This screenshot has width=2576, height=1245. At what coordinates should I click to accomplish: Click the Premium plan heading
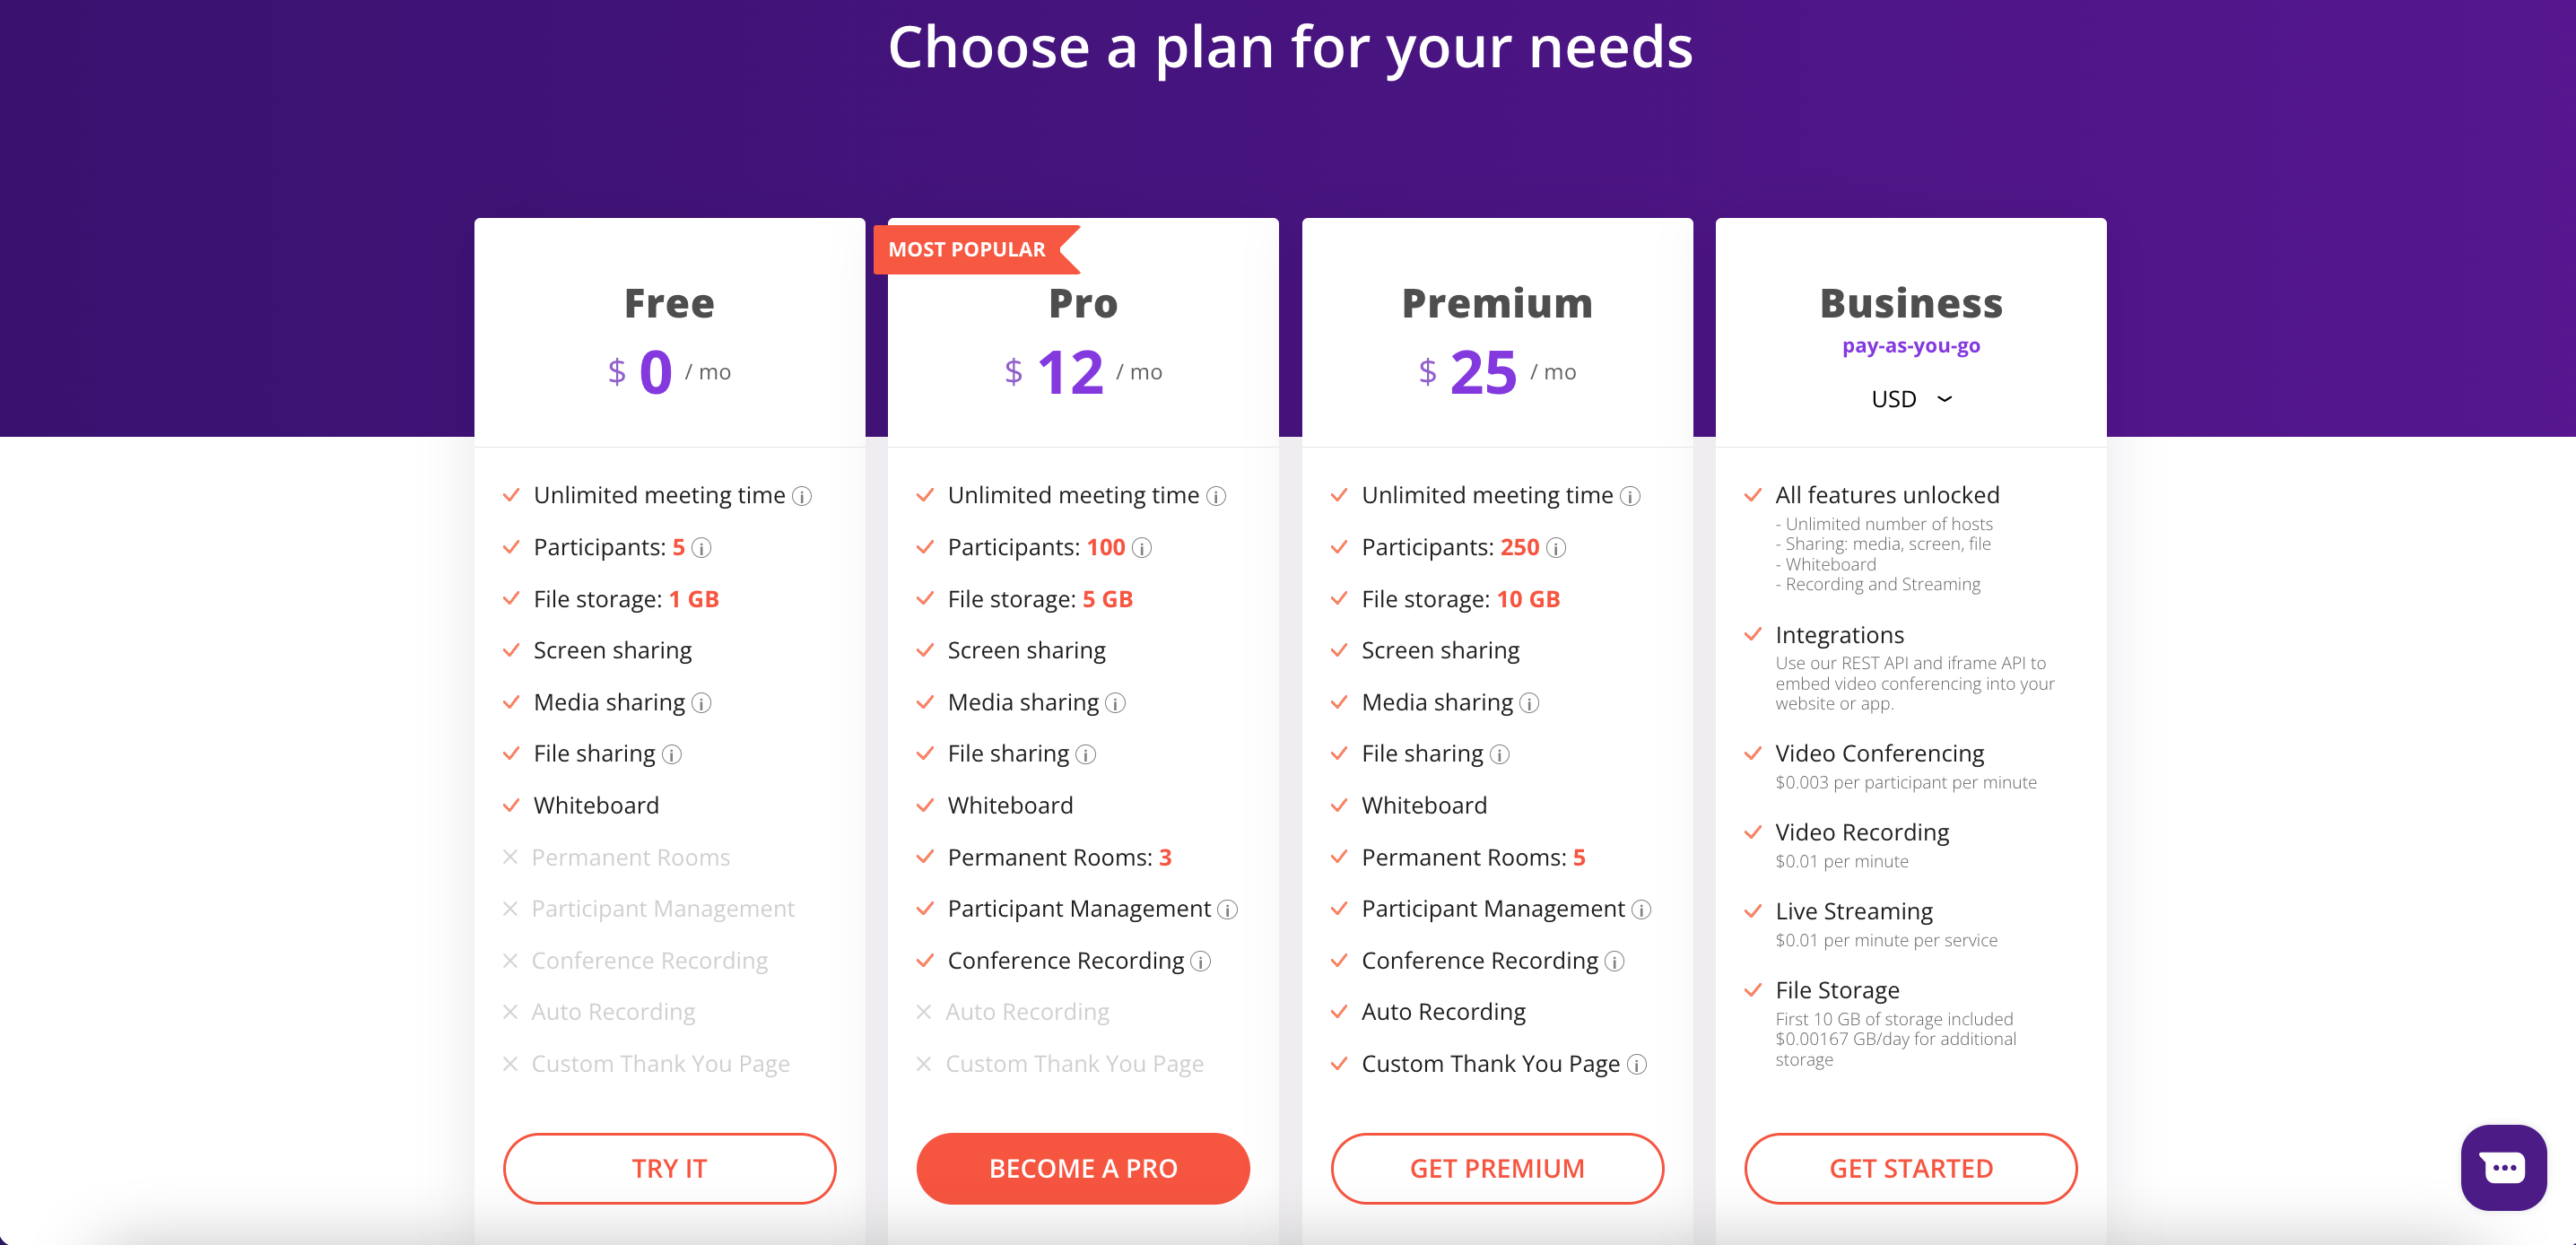(1497, 303)
